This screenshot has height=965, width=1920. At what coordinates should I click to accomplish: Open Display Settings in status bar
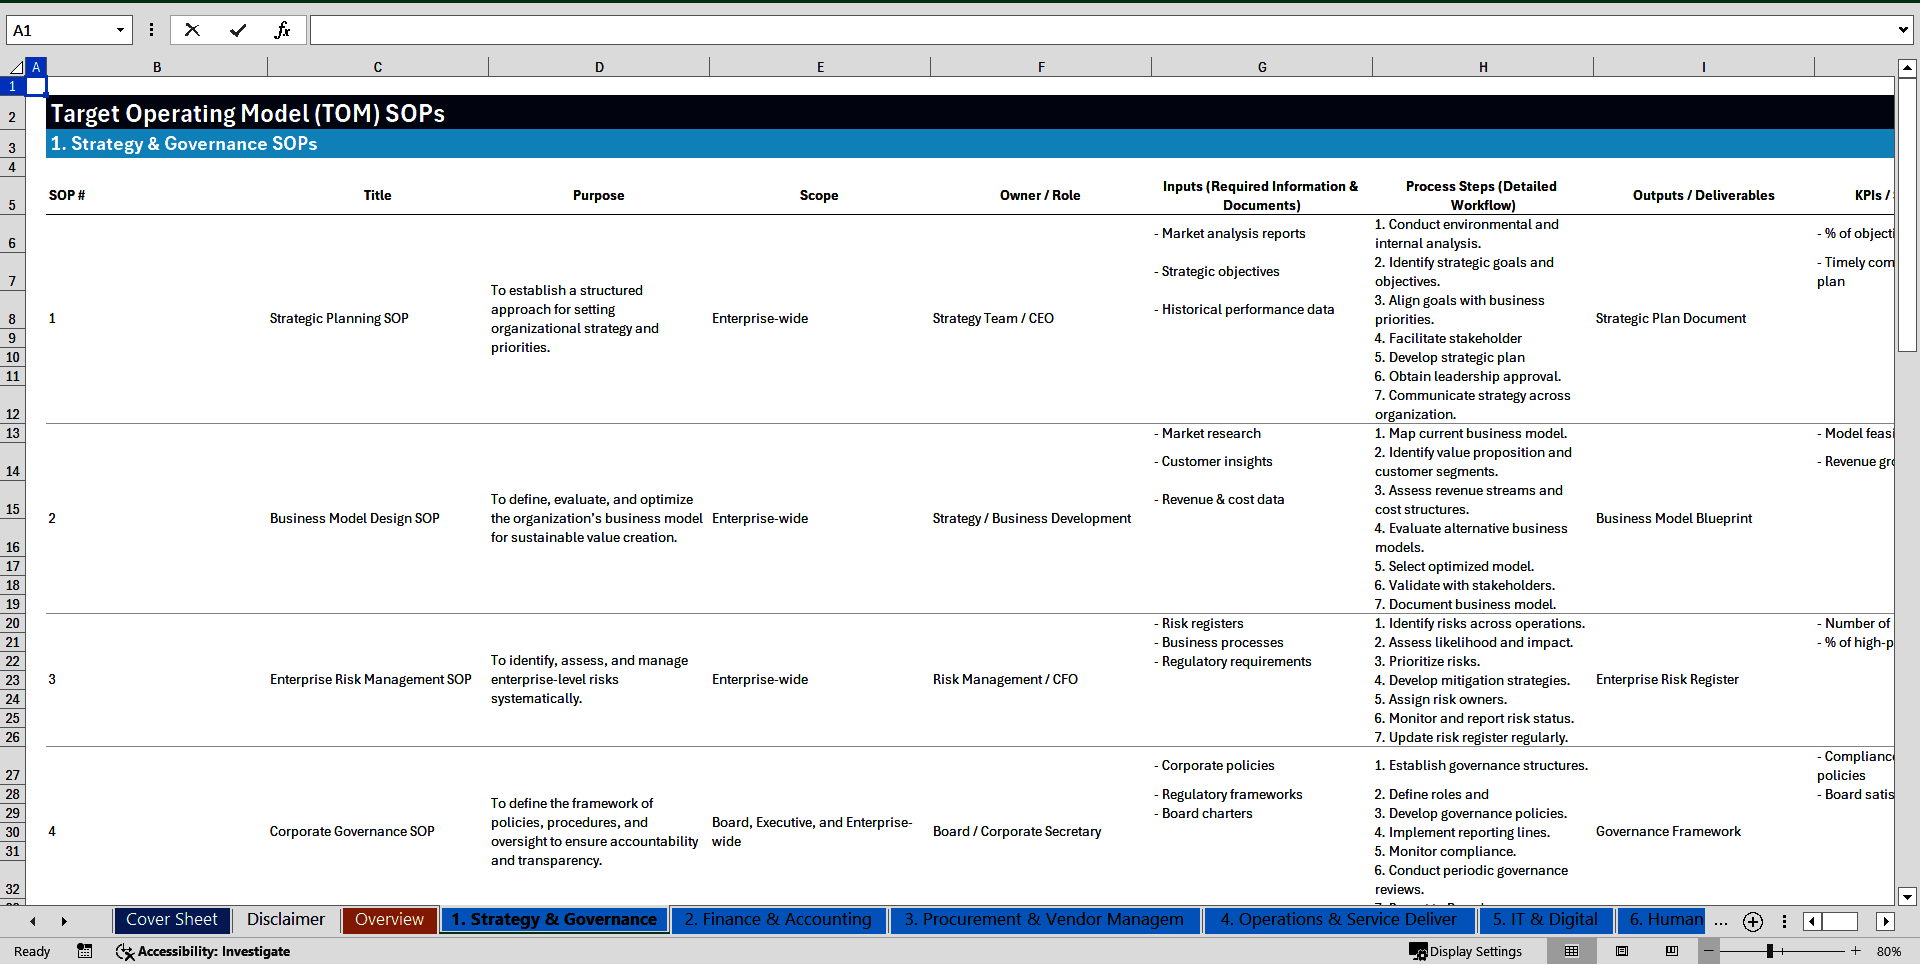pos(1466,951)
